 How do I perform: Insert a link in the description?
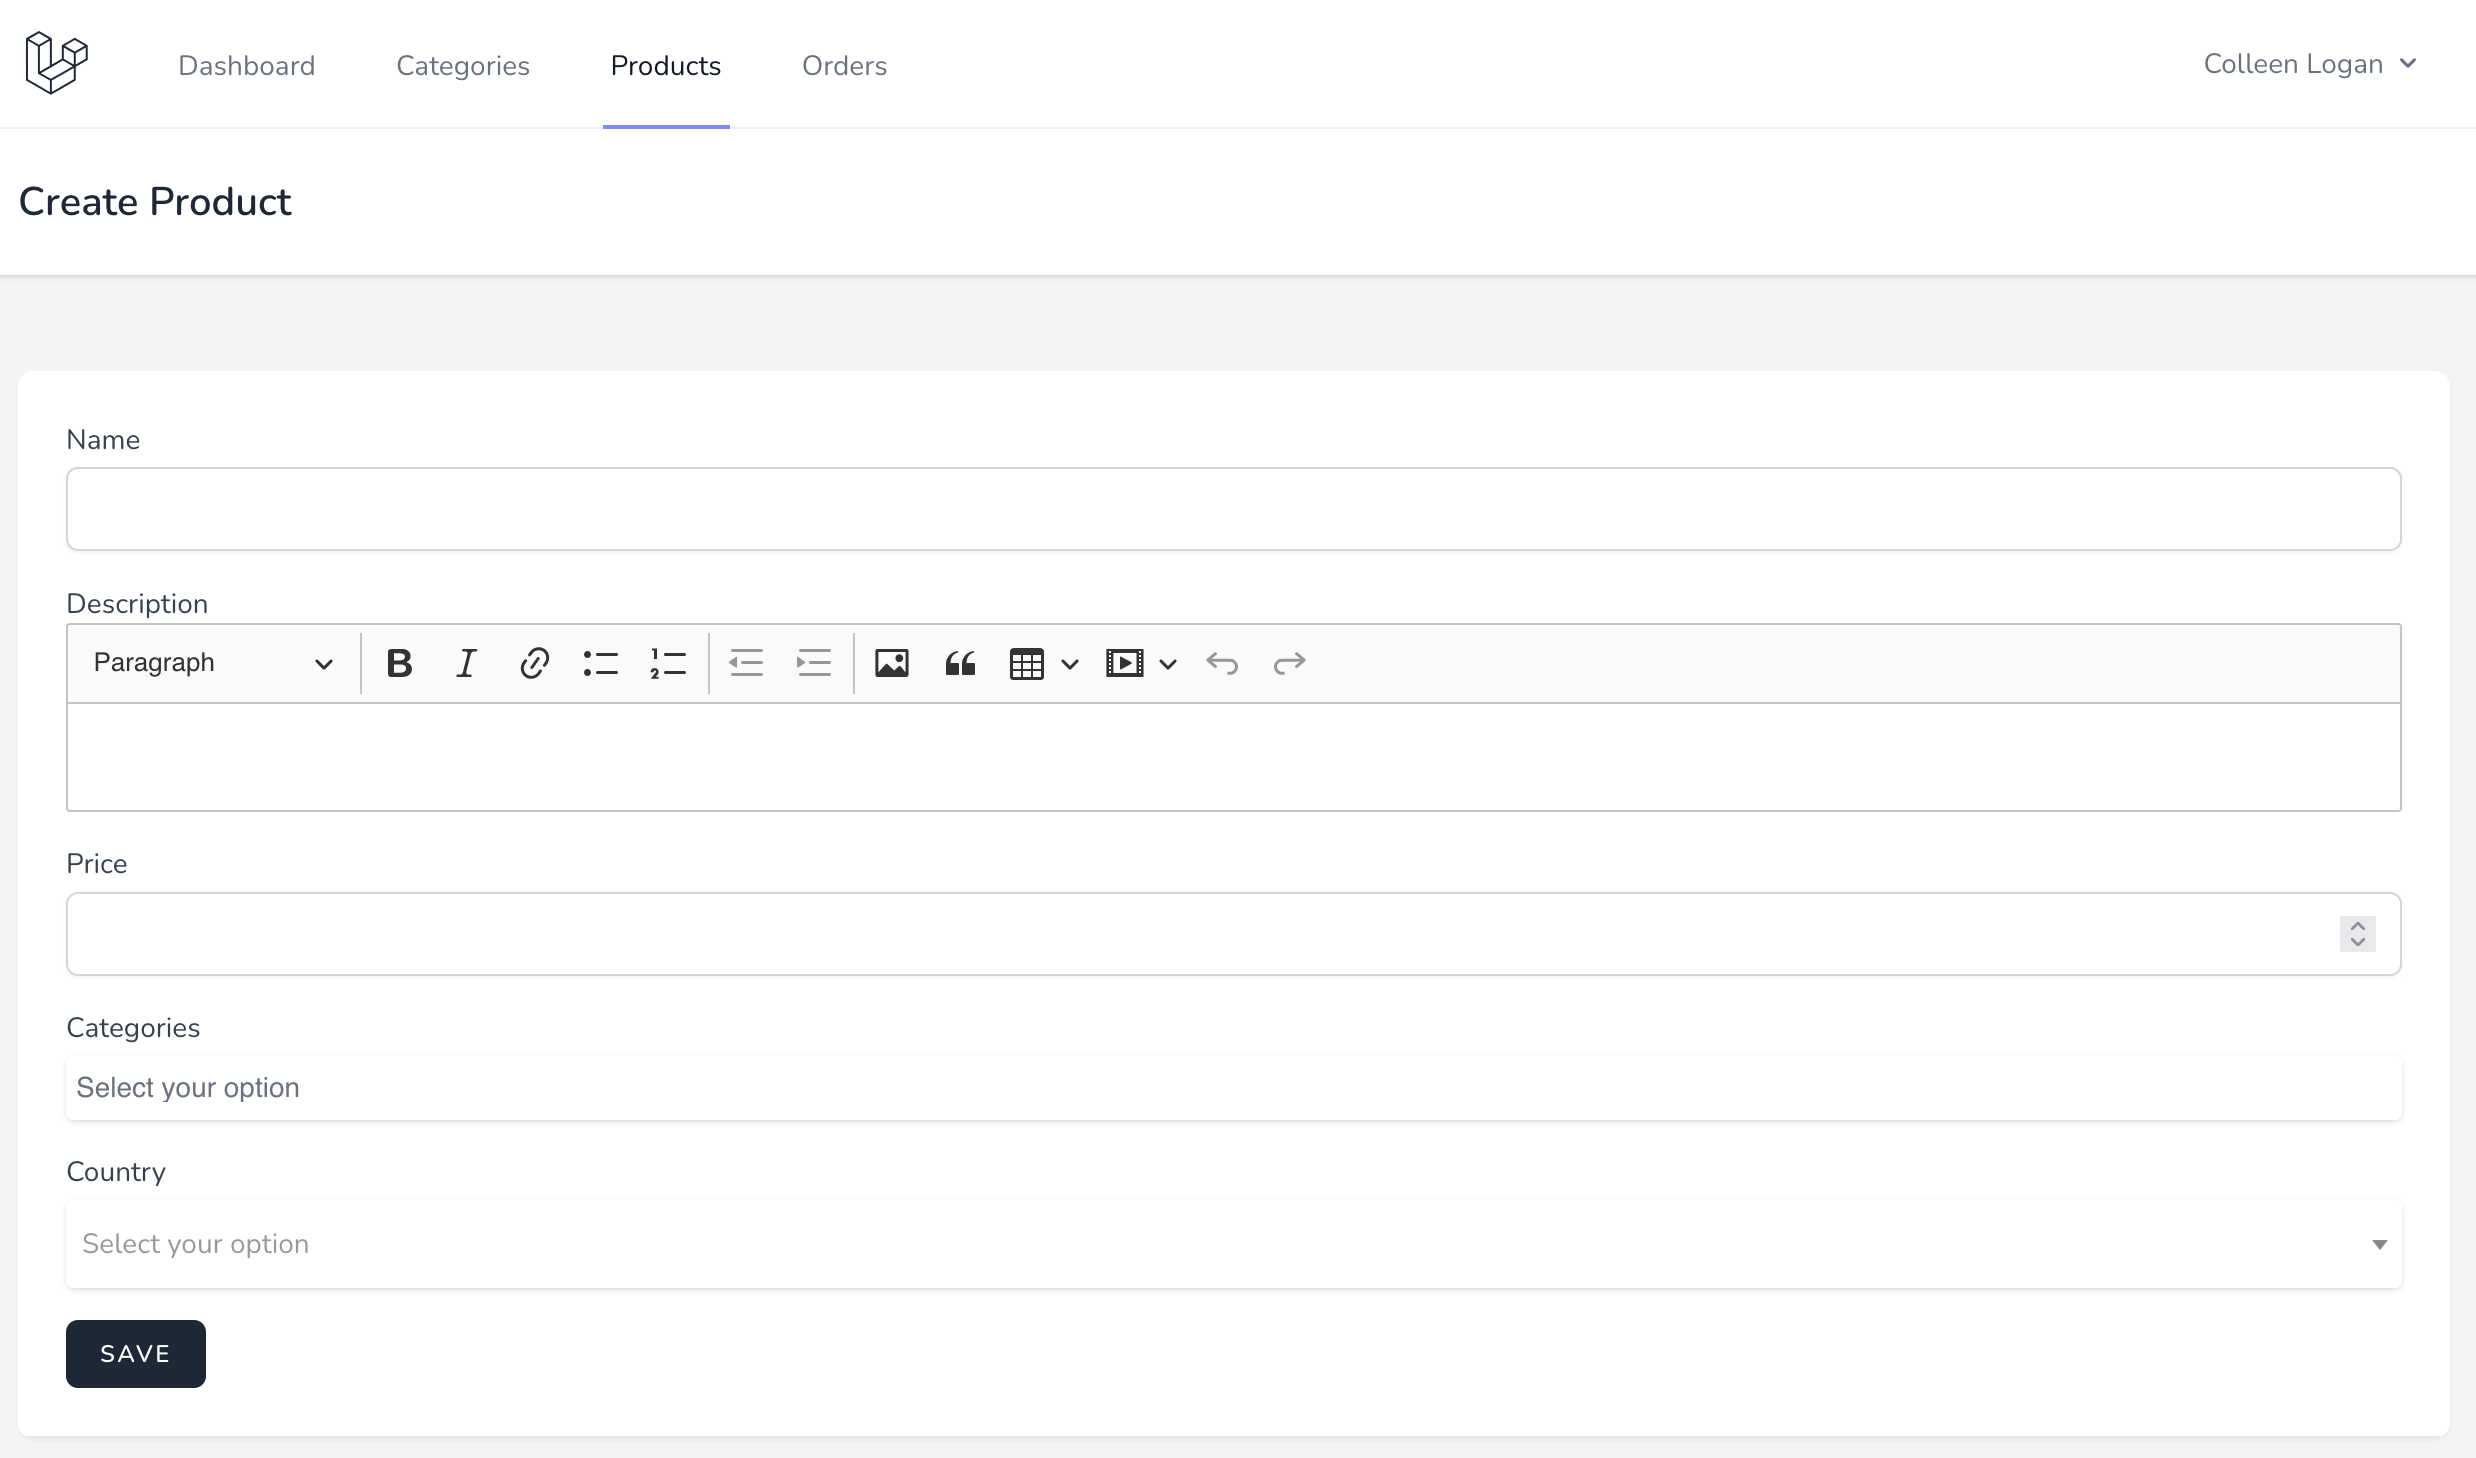pos(534,663)
